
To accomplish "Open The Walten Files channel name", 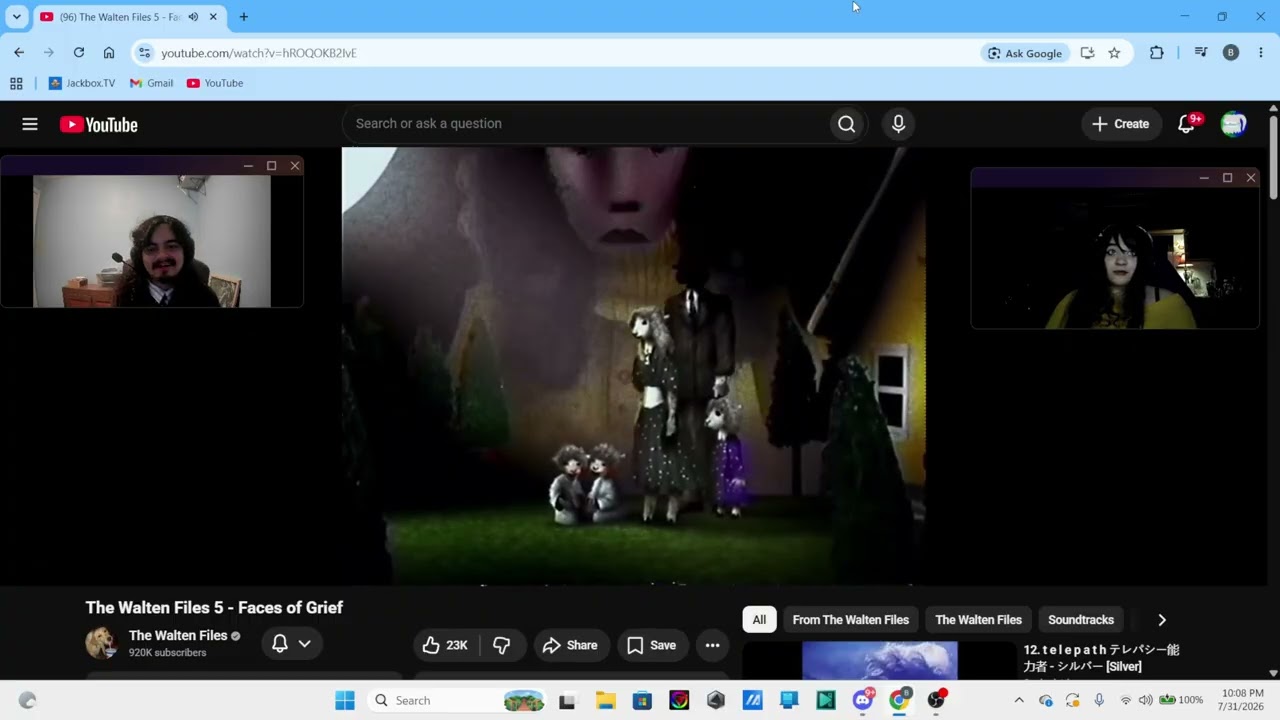I will coord(178,636).
